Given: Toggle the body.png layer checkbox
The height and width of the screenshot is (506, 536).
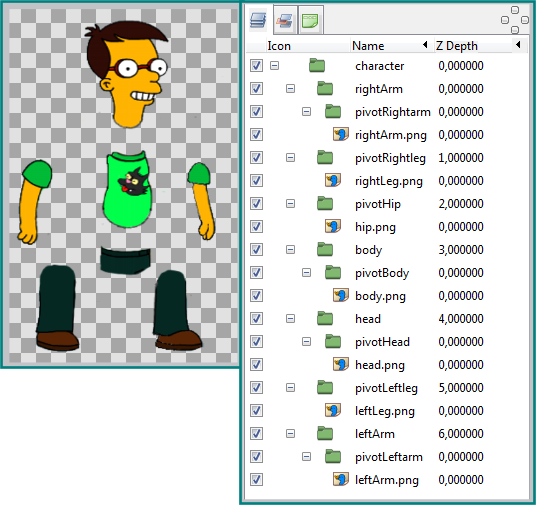Looking at the screenshot, I should click(x=256, y=295).
